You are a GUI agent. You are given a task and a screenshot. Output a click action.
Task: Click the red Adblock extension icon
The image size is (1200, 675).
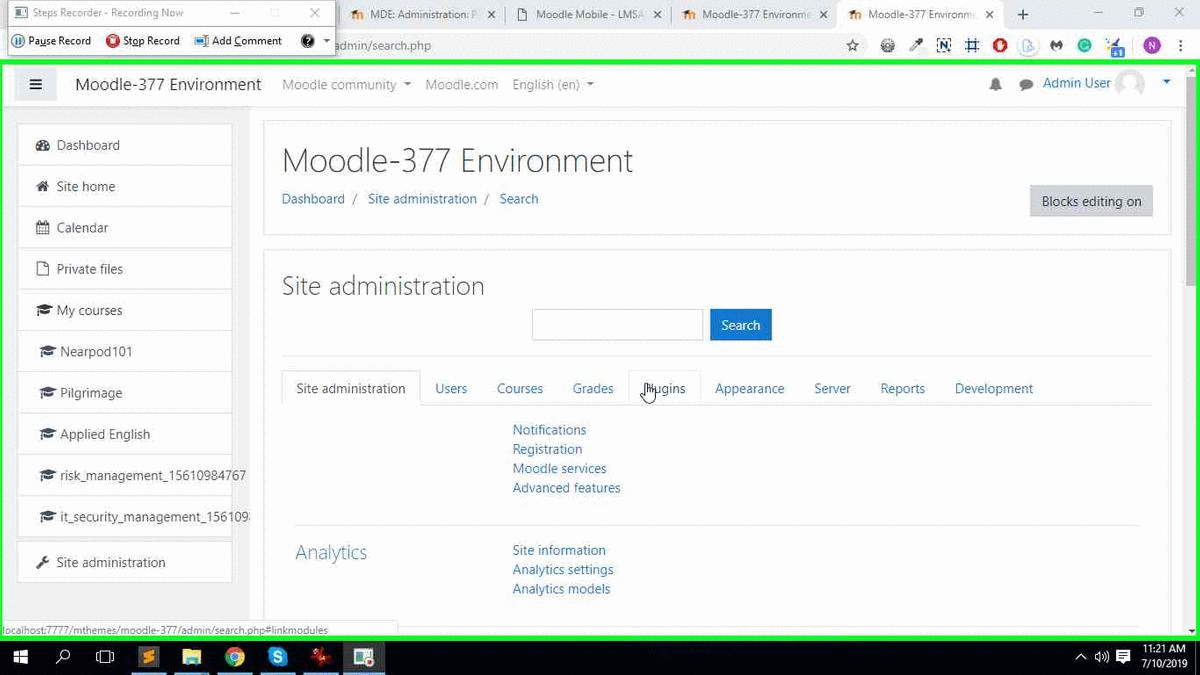click(1000, 45)
